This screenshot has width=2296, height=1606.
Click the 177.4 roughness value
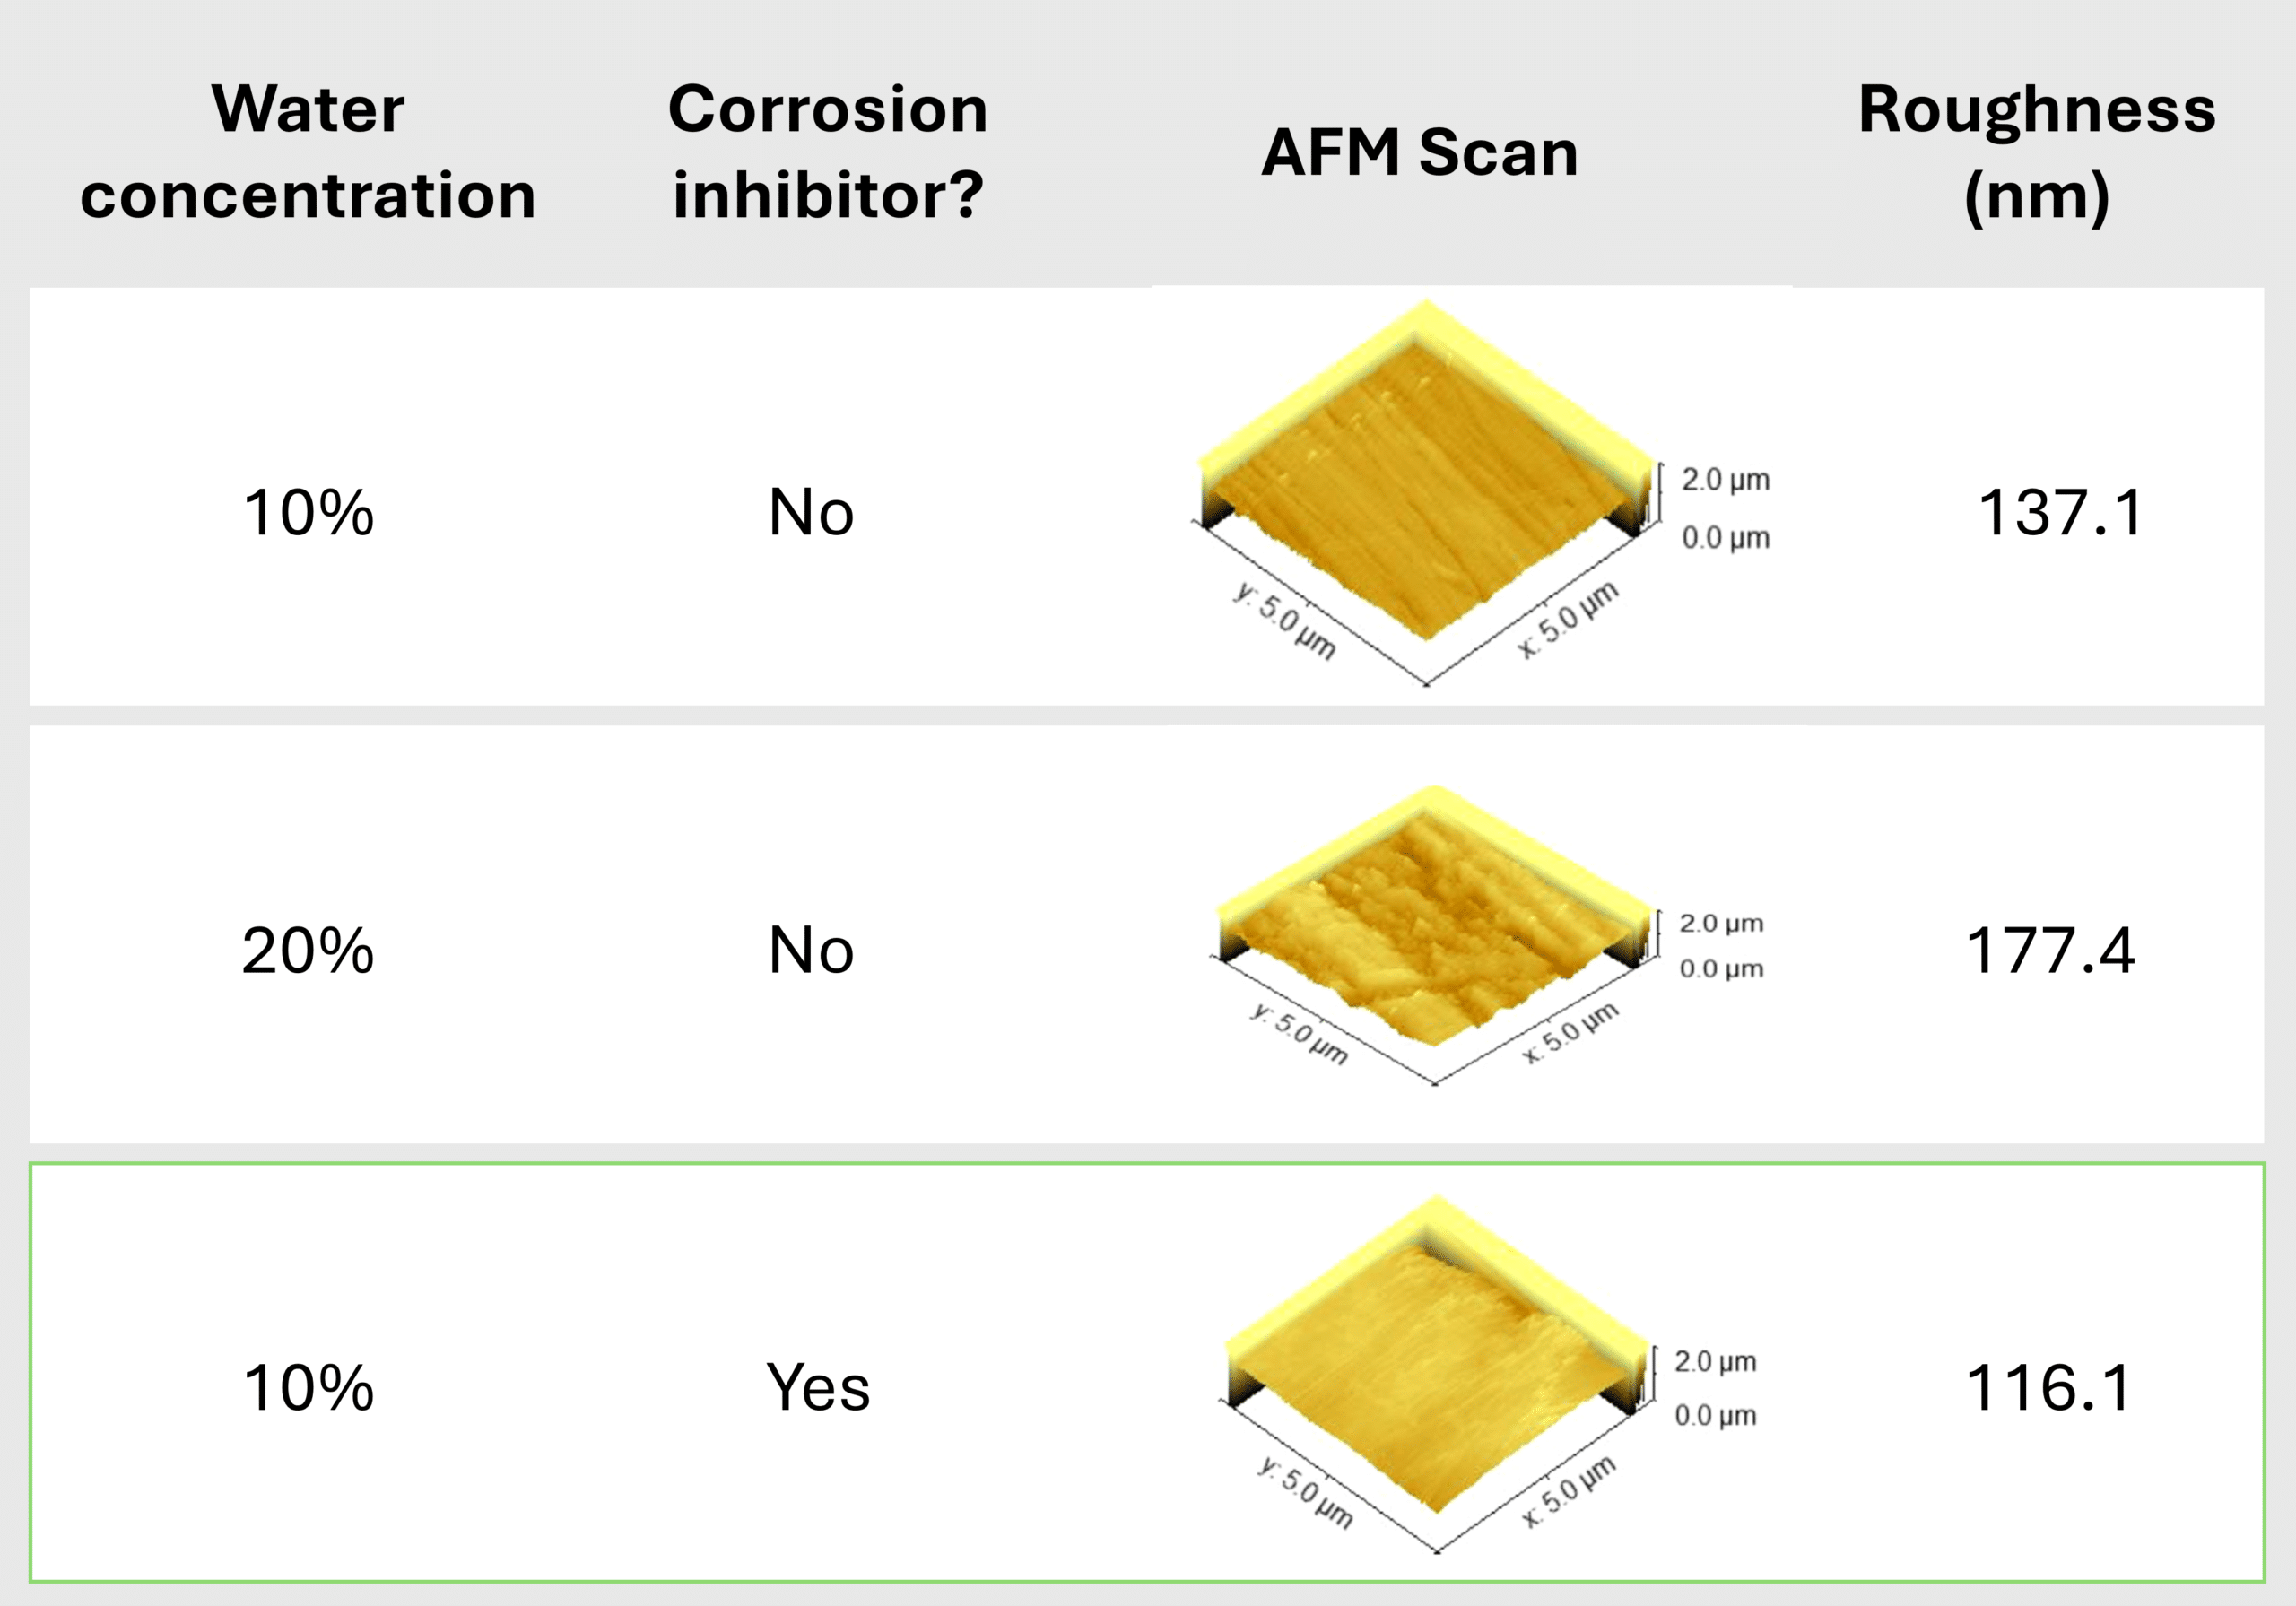[2050, 950]
